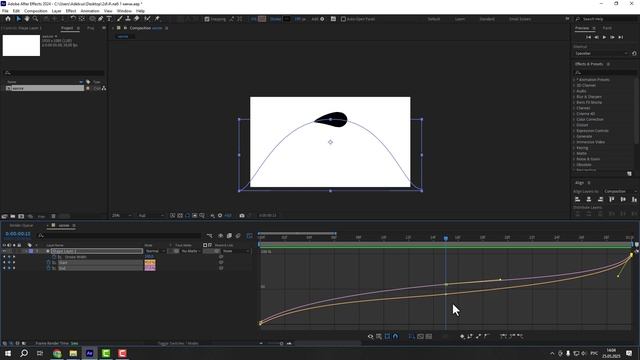Toggle Shape Layer 1 visibility eye
The height and width of the screenshot is (360, 640).
(x=4, y=251)
